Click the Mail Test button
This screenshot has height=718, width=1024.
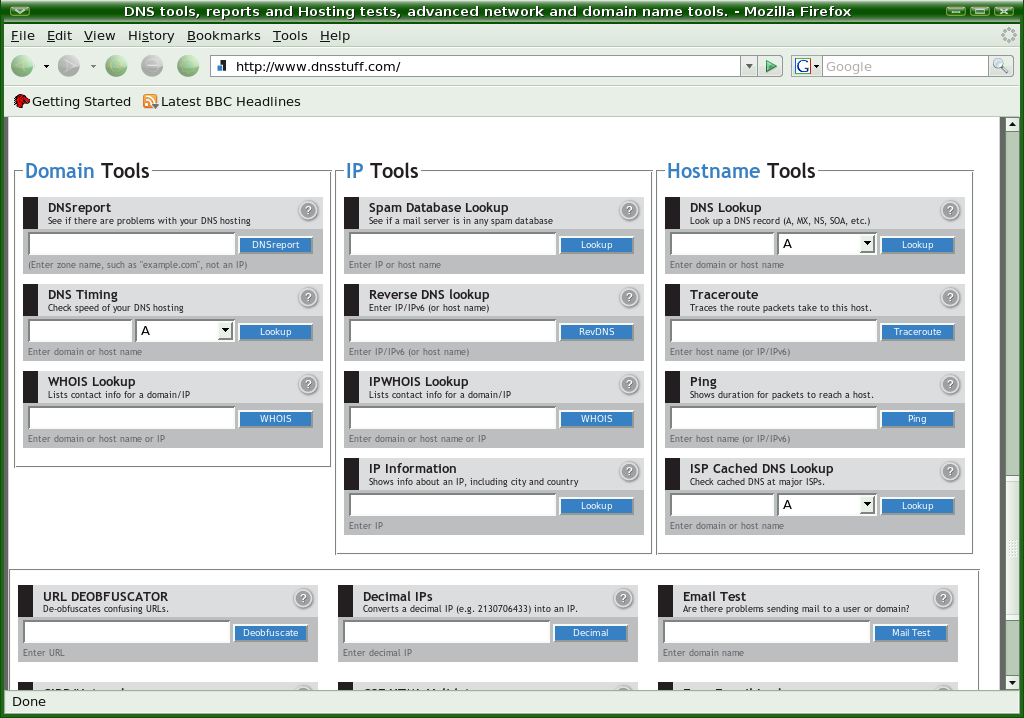coord(911,632)
